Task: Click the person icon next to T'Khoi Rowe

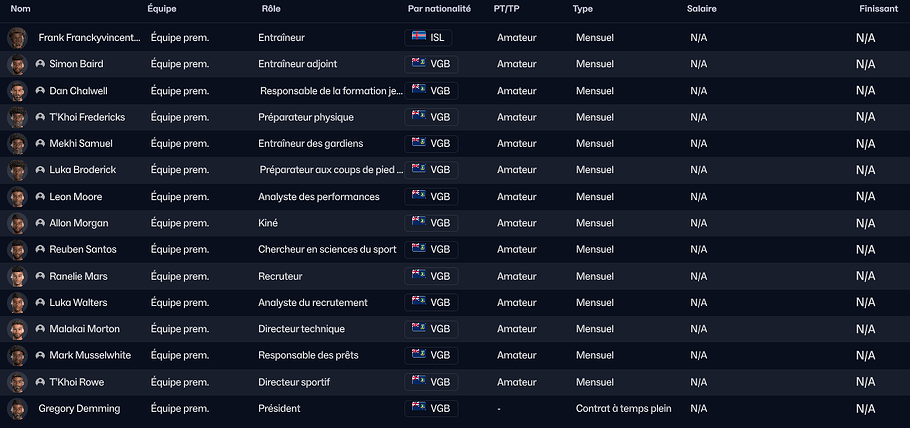Action: 40,382
